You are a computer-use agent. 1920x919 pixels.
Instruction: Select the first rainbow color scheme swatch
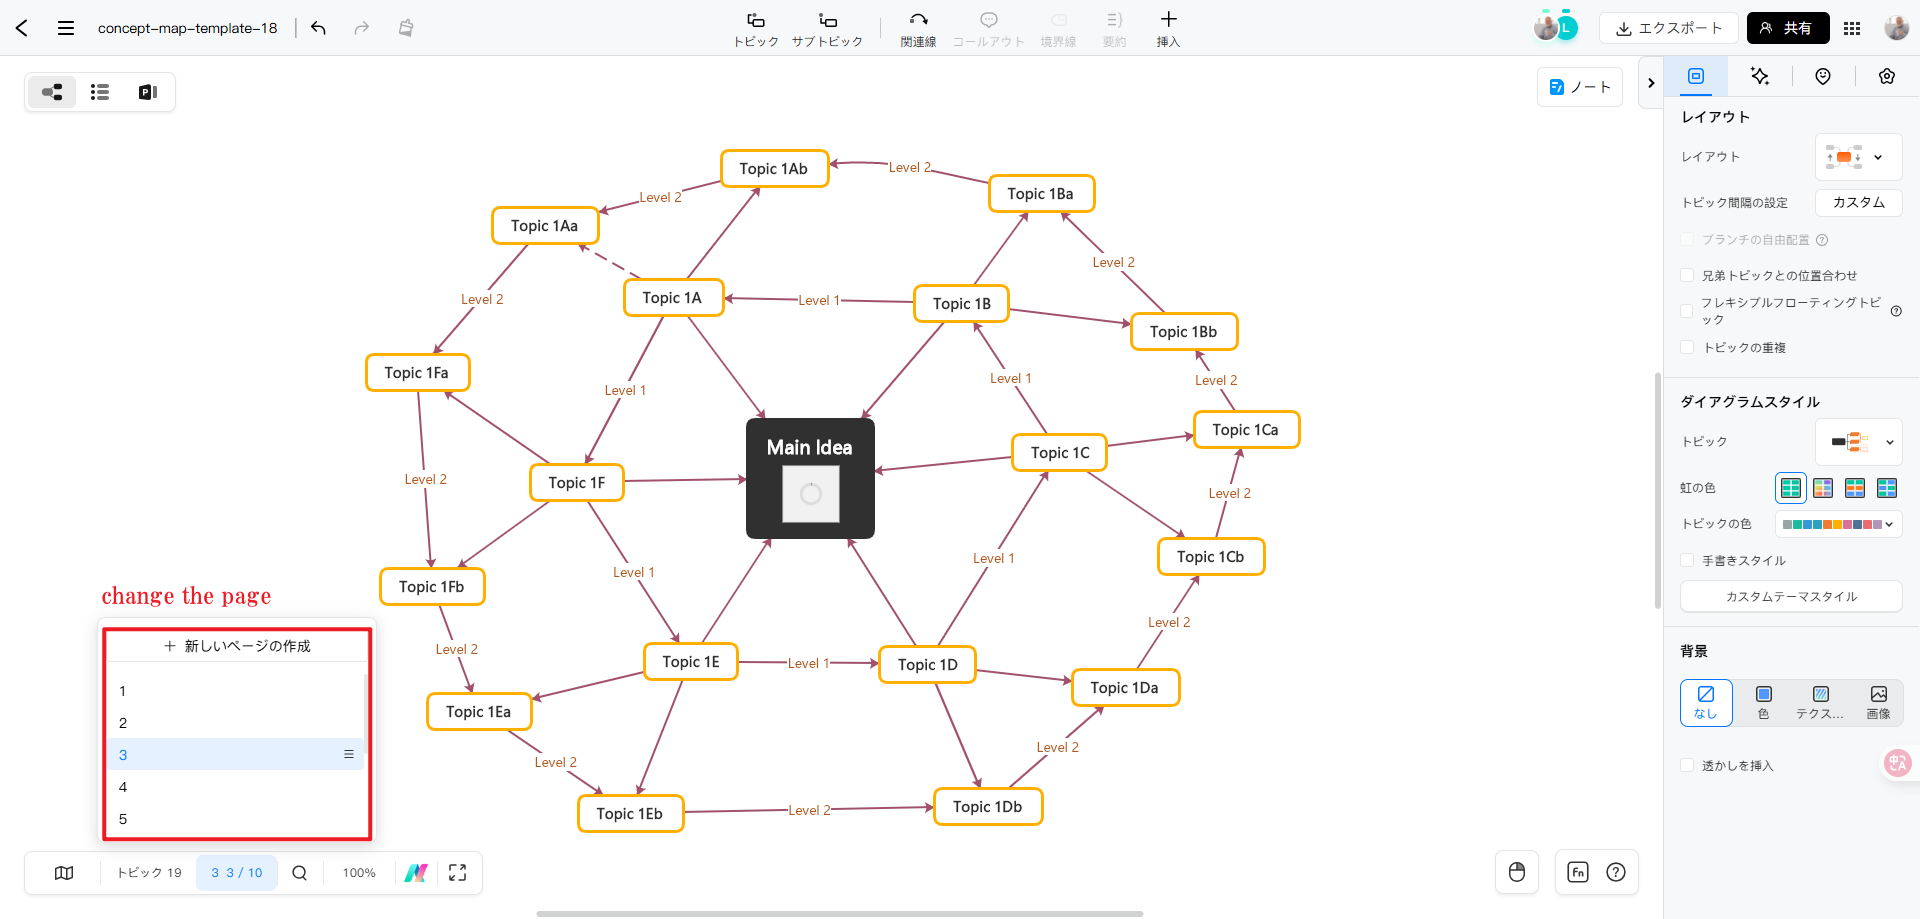pos(1790,488)
